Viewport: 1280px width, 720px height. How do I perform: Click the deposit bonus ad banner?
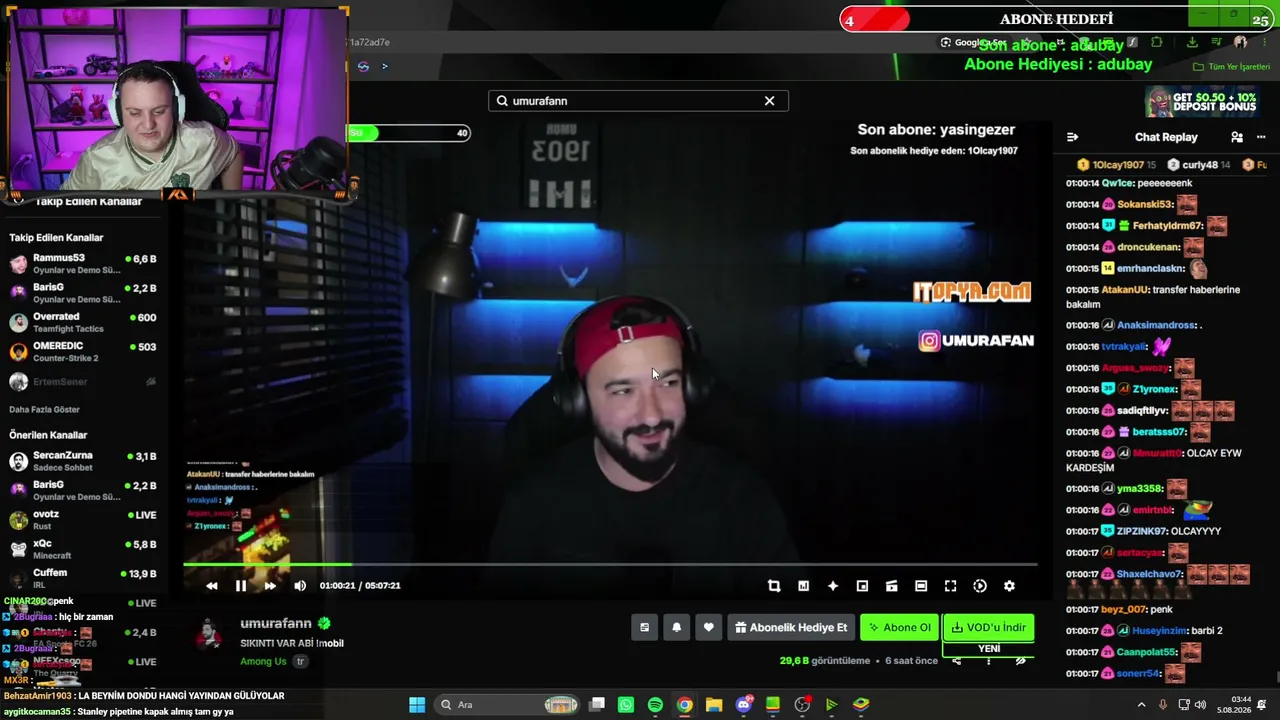(x=1201, y=103)
